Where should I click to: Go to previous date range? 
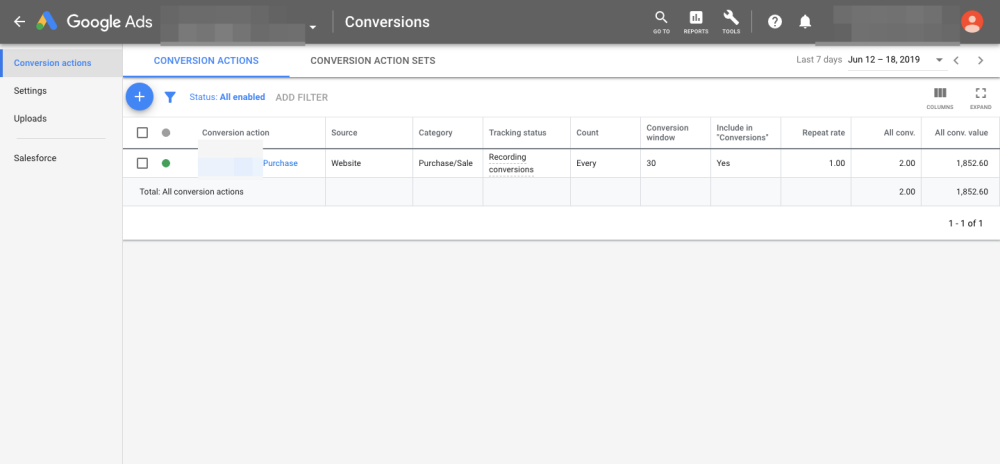957,61
